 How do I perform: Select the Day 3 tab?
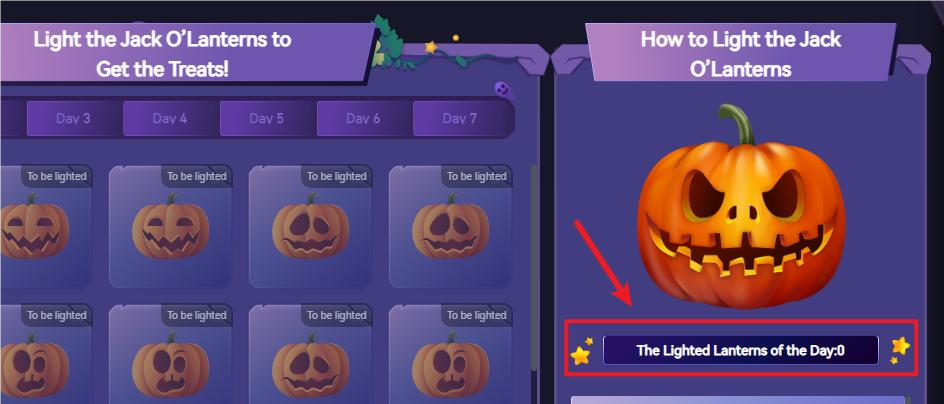click(73, 118)
